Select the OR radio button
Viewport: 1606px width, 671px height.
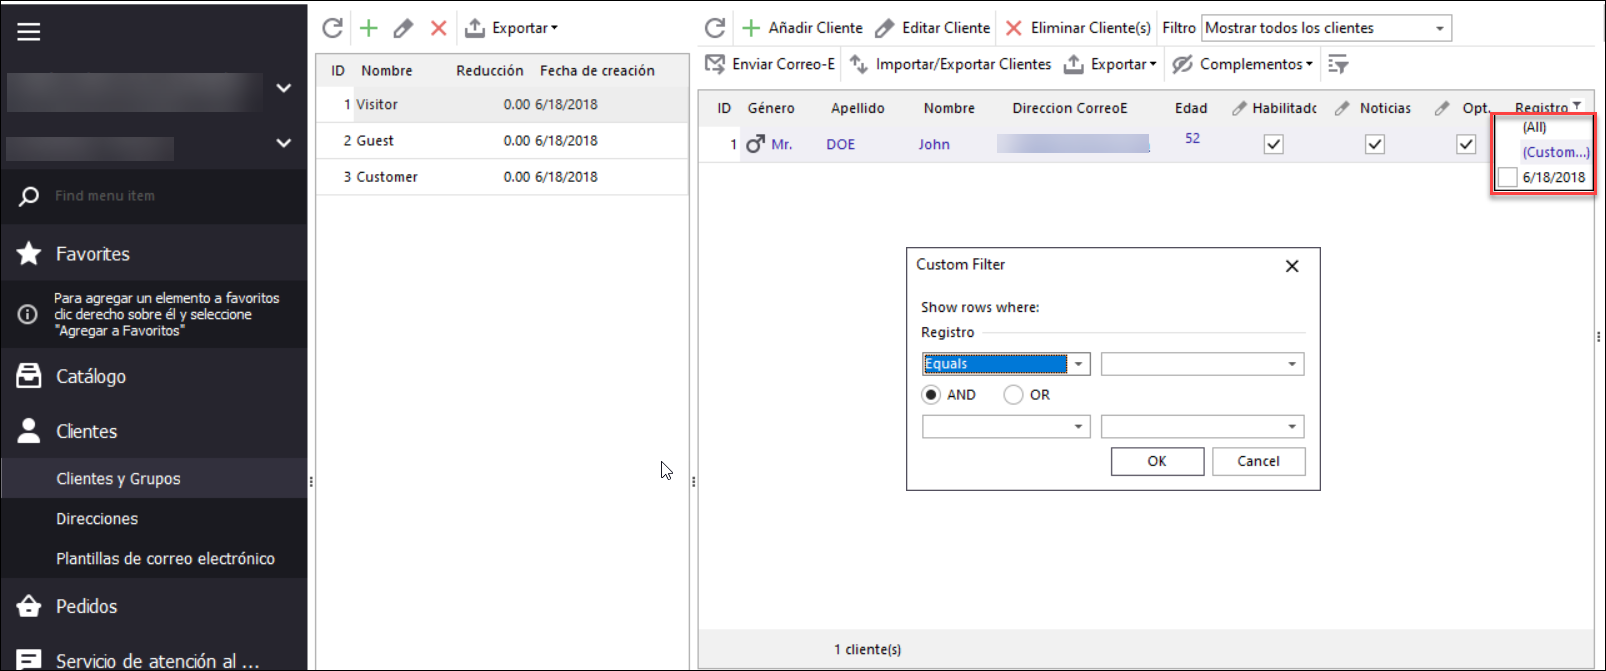coord(1013,395)
